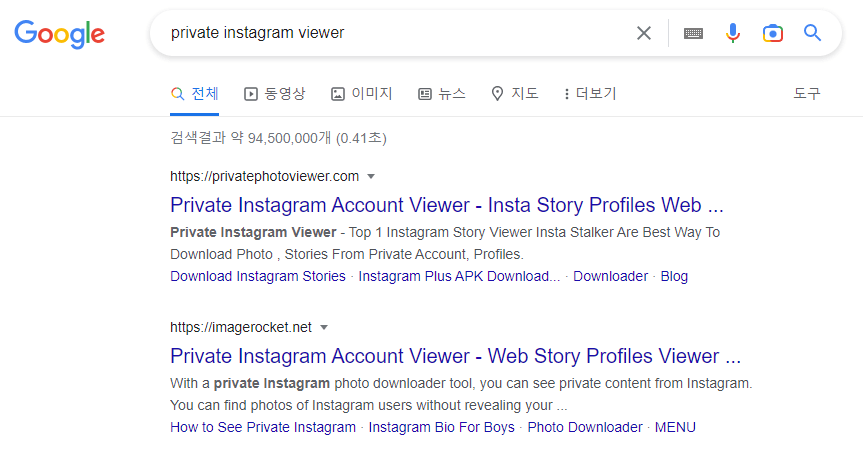The width and height of the screenshot is (863, 469).
Task: Click the https://imagerocket.net URL text
Action: coord(241,327)
